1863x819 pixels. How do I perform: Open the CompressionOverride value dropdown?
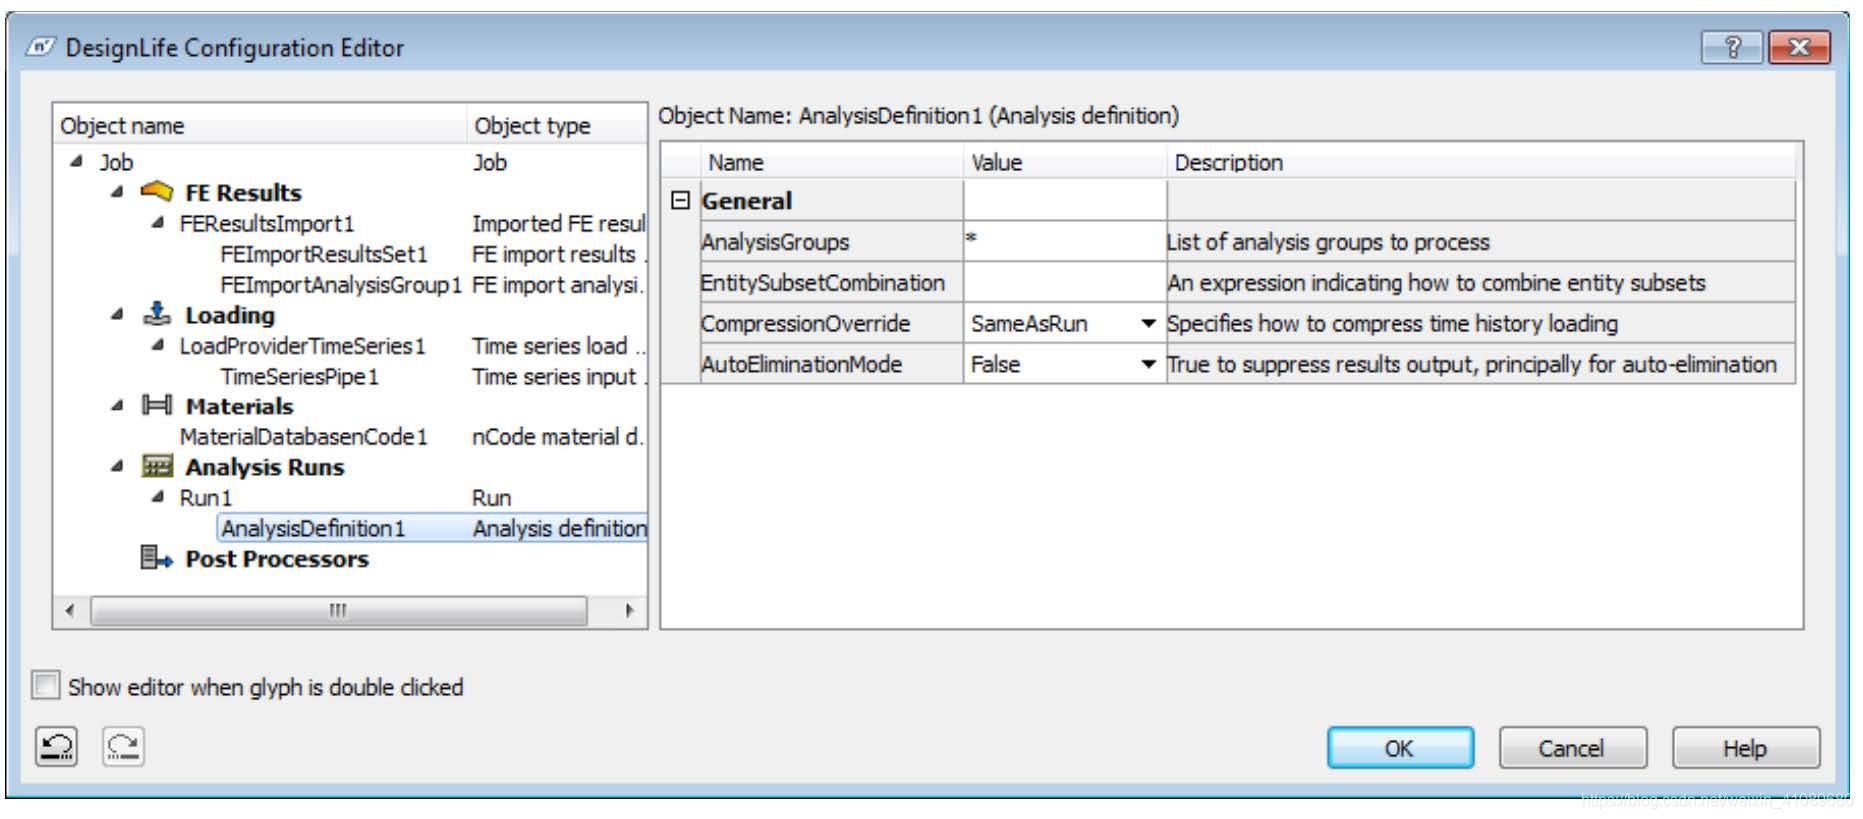pos(1148,323)
